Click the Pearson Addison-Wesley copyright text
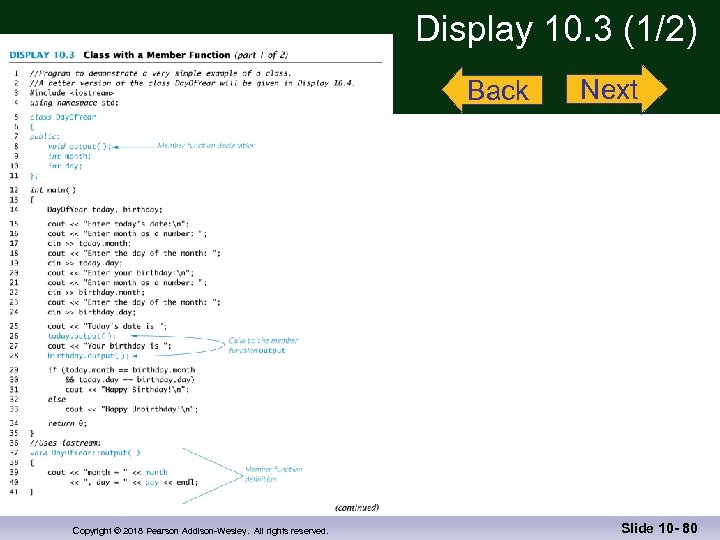The width and height of the screenshot is (720, 540). [x=200, y=531]
